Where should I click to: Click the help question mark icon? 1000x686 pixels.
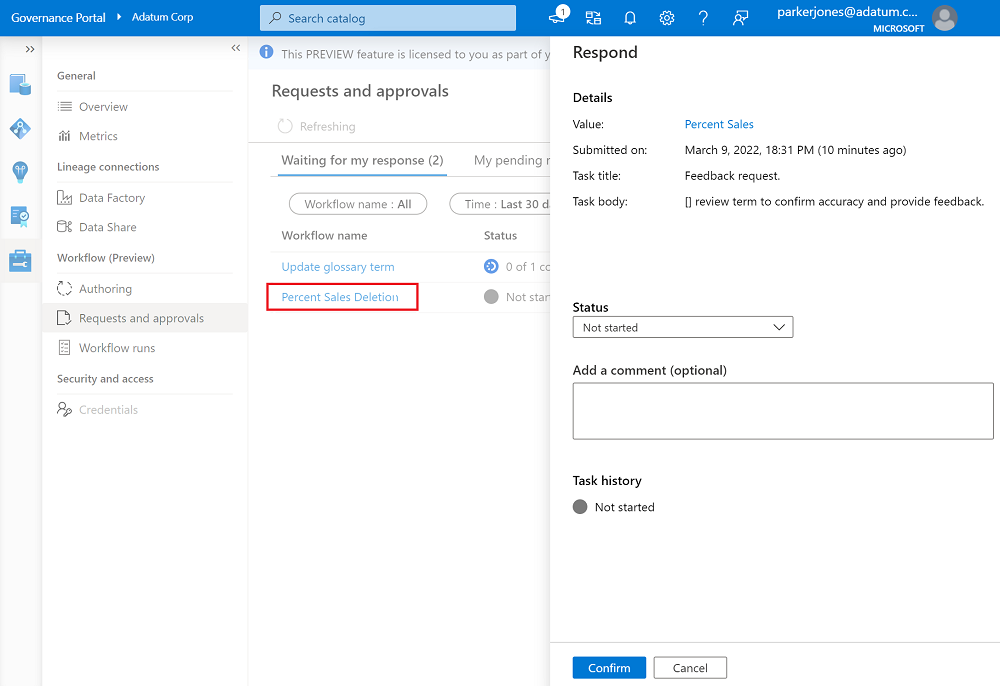(x=703, y=18)
